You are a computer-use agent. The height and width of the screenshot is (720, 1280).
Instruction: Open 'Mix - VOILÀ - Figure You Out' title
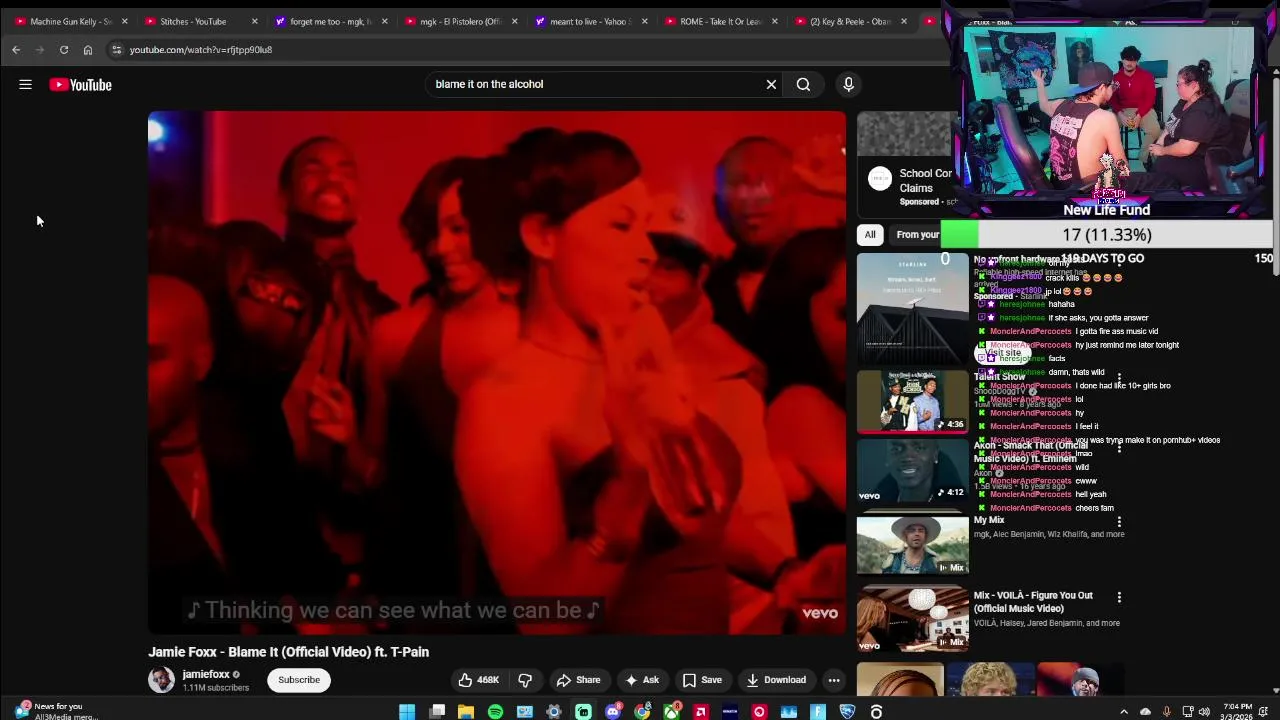[x=1033, y=602]
